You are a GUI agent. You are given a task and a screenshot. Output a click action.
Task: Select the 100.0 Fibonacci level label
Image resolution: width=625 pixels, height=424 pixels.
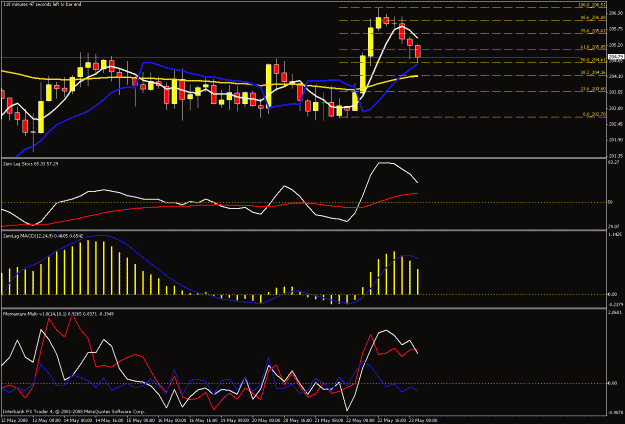point(592,5)
